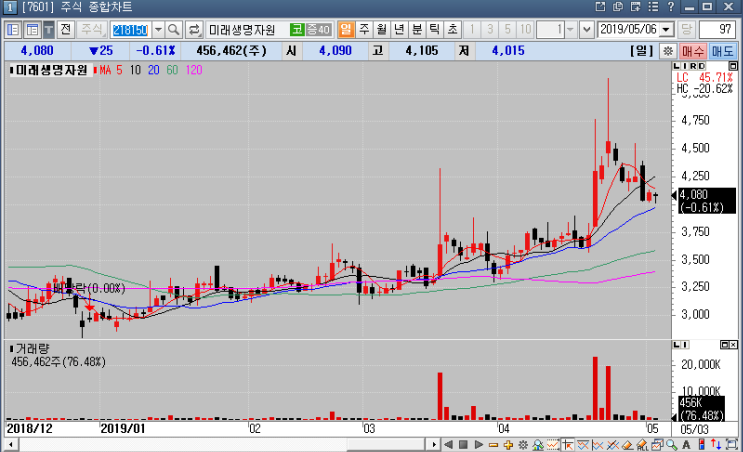
Task: Click the red 매수 buy button
Action: click(x=693, y=51)
